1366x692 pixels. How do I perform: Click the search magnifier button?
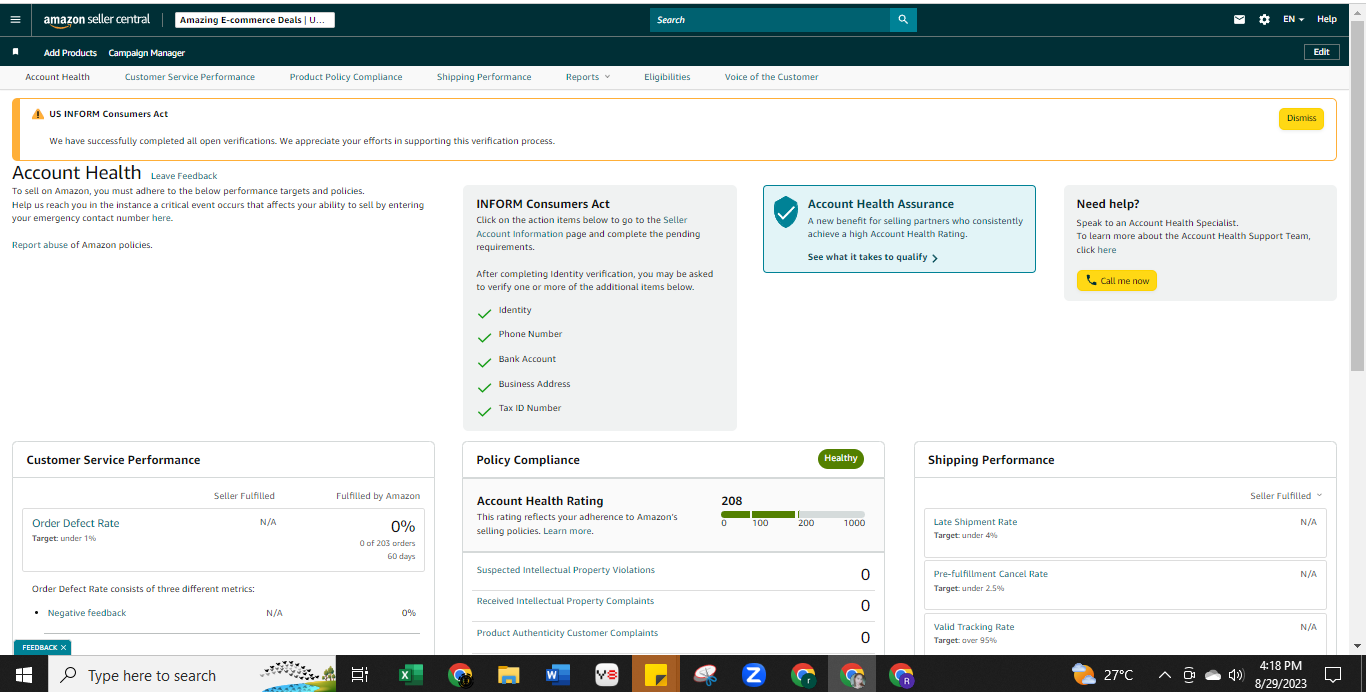pyautogui.click(x=903, y=20)
